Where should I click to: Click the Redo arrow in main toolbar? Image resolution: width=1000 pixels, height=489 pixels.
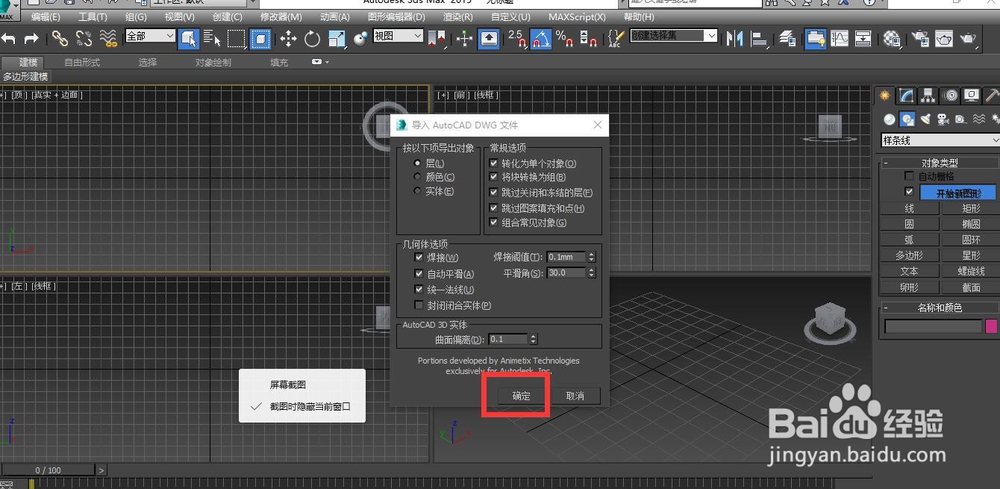coord(31,39)
